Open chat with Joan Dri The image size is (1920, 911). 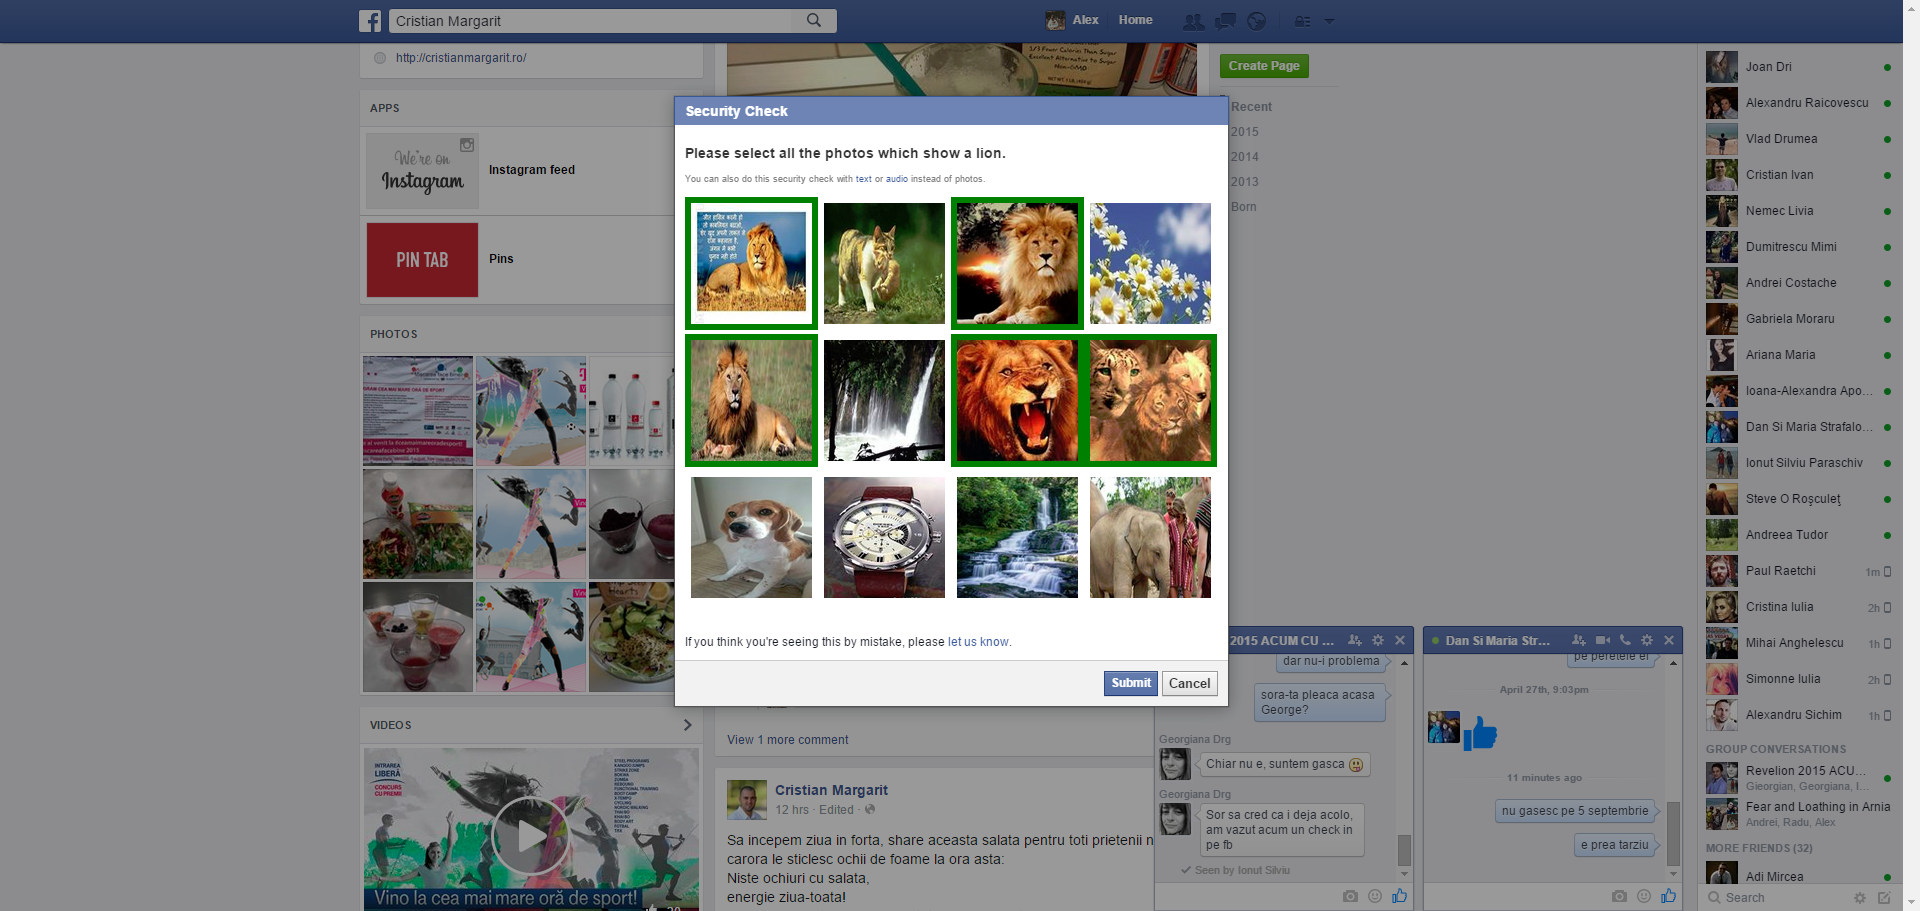click(x=1799, y=67)
